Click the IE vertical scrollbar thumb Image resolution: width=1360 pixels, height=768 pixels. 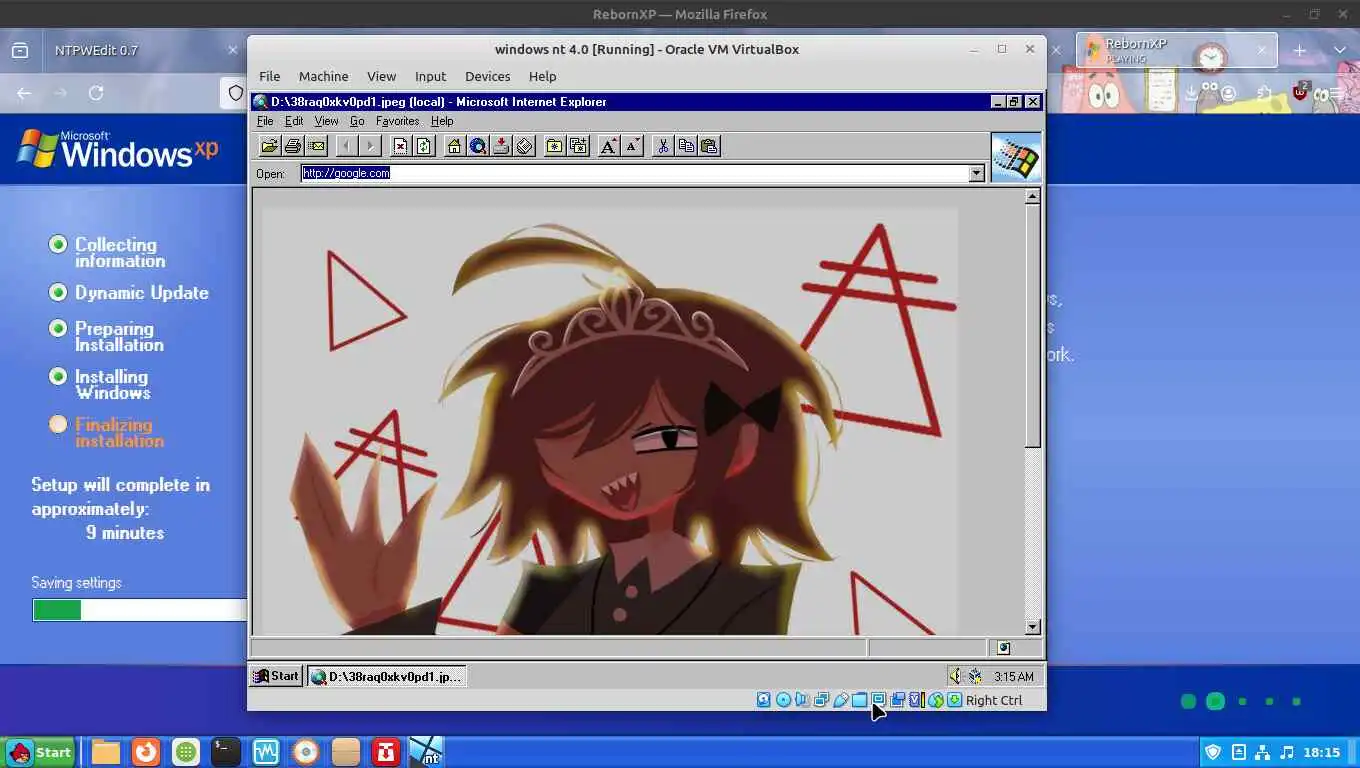coord(1033,326)
